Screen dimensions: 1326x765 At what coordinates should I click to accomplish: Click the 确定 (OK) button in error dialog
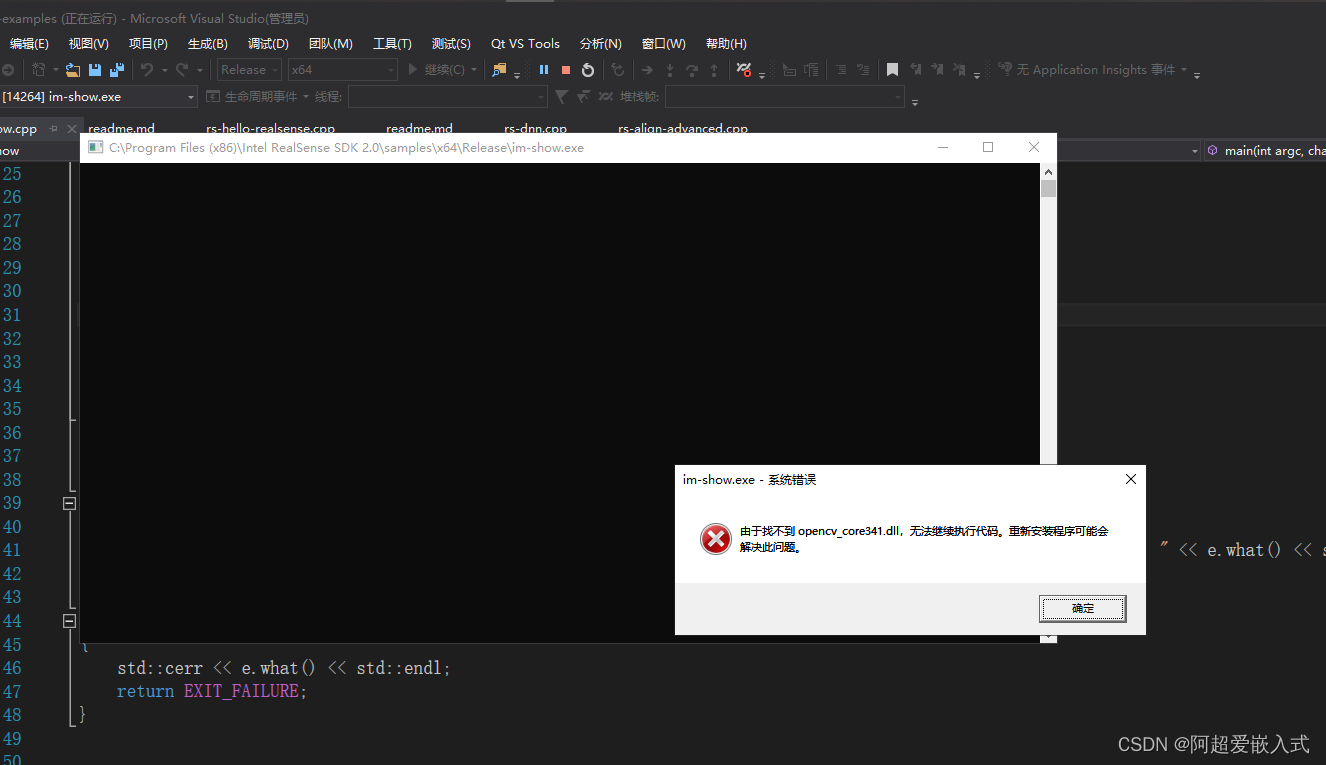[1082, 608]
